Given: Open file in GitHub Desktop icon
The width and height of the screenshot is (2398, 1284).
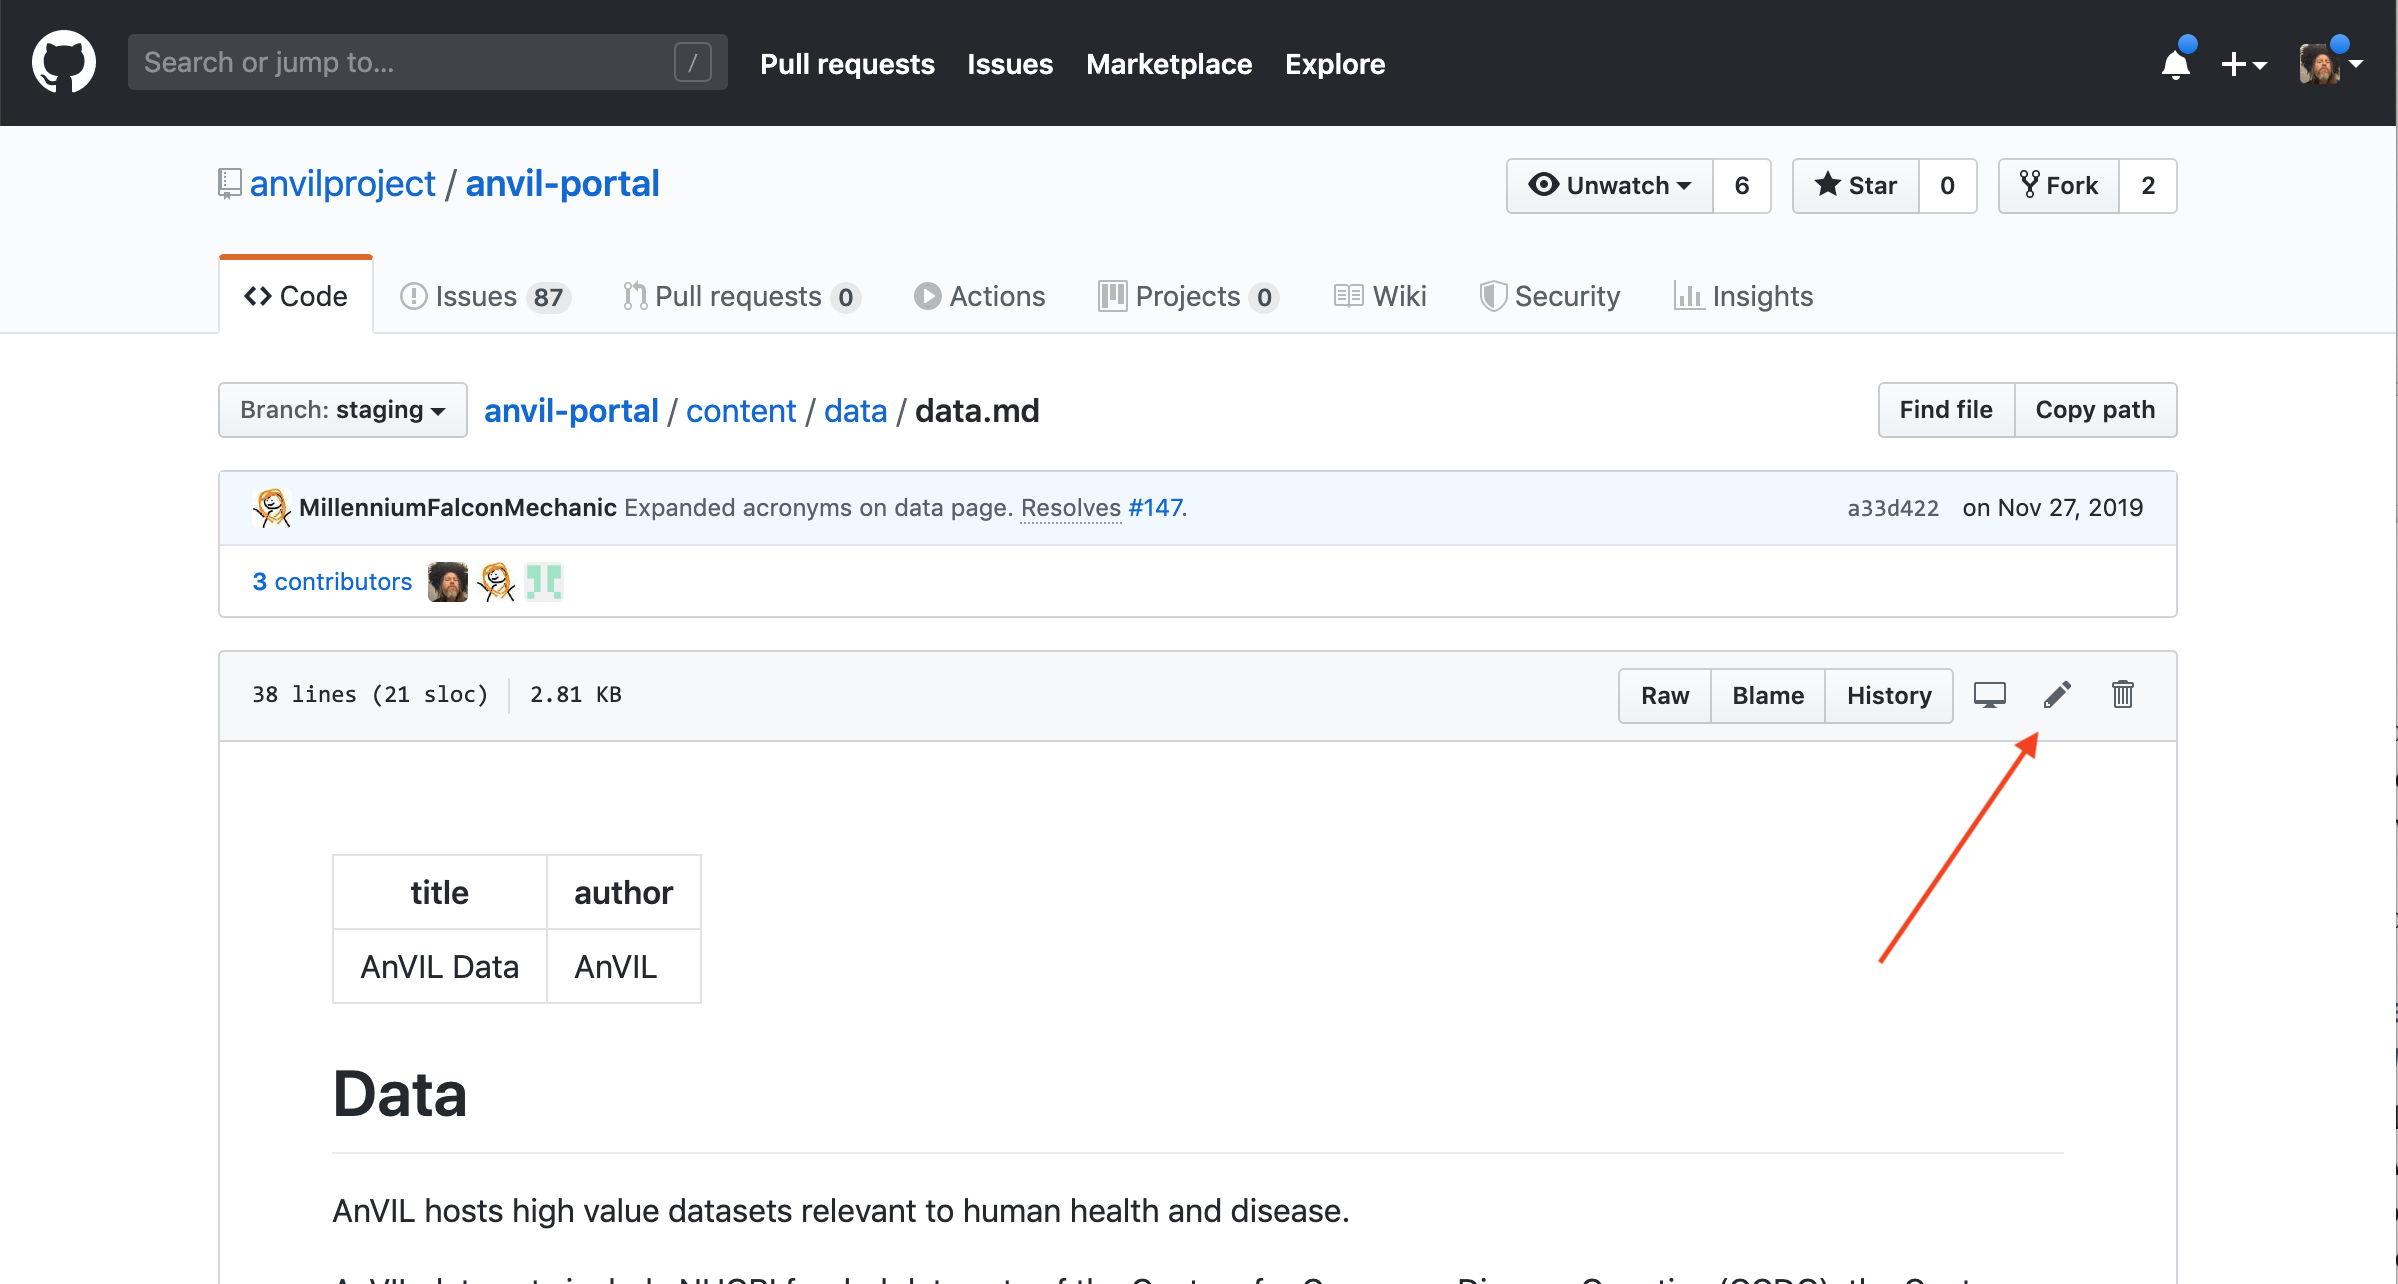Looking at the screenshot, I should point(1990,695).
